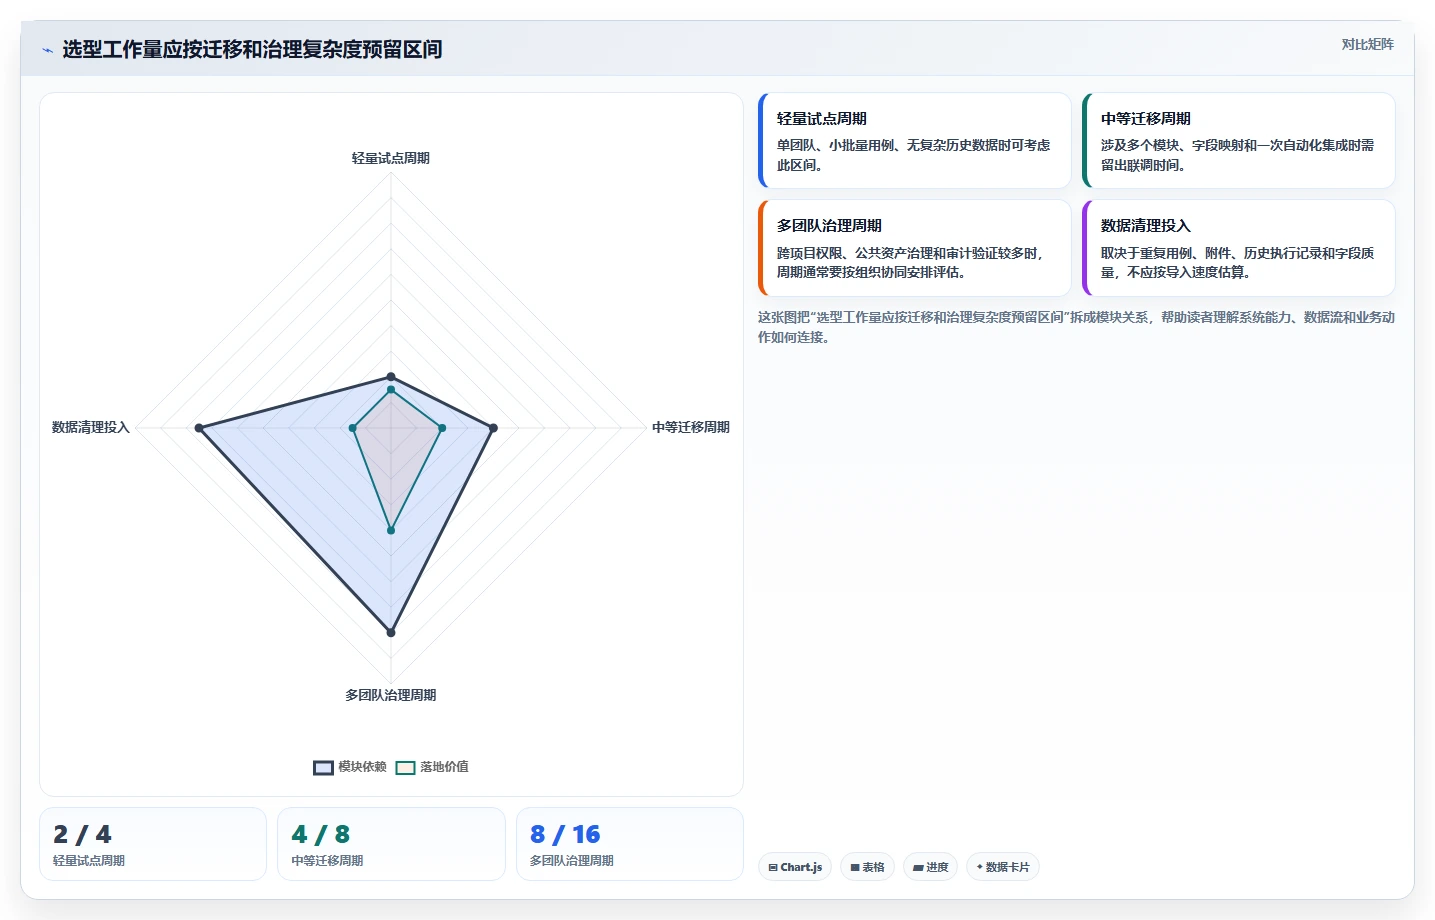Viewport: 1435px width, 920px height.
Task: Click the 2 / 4 轻量试点周期 stat card
Action: [x=153, y=844]
